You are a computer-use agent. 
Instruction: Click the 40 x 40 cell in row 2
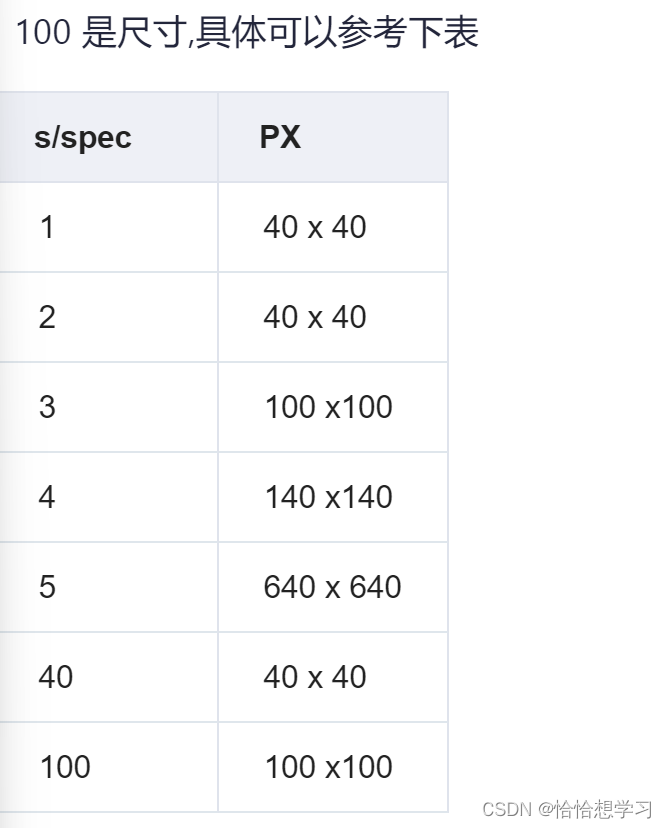click(x=333, y=317)
